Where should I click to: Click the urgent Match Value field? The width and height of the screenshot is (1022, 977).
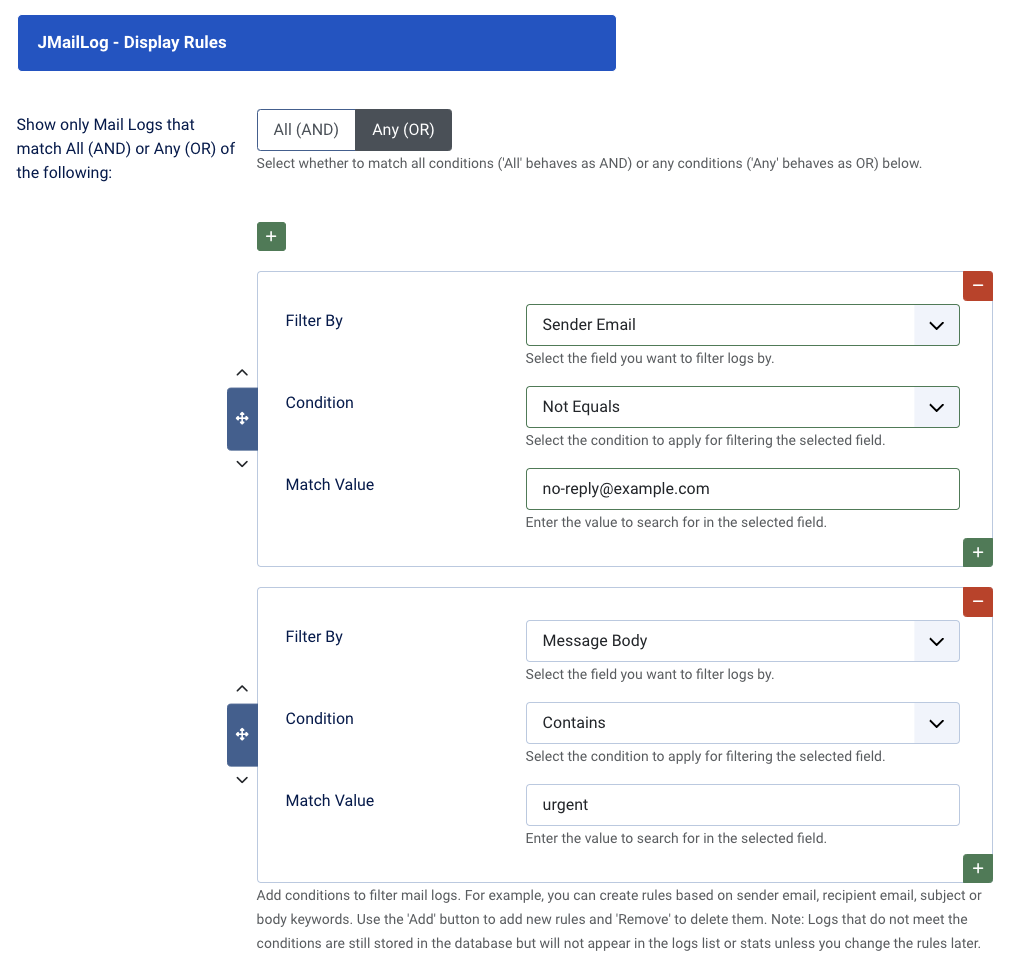[x=742, y=805]
